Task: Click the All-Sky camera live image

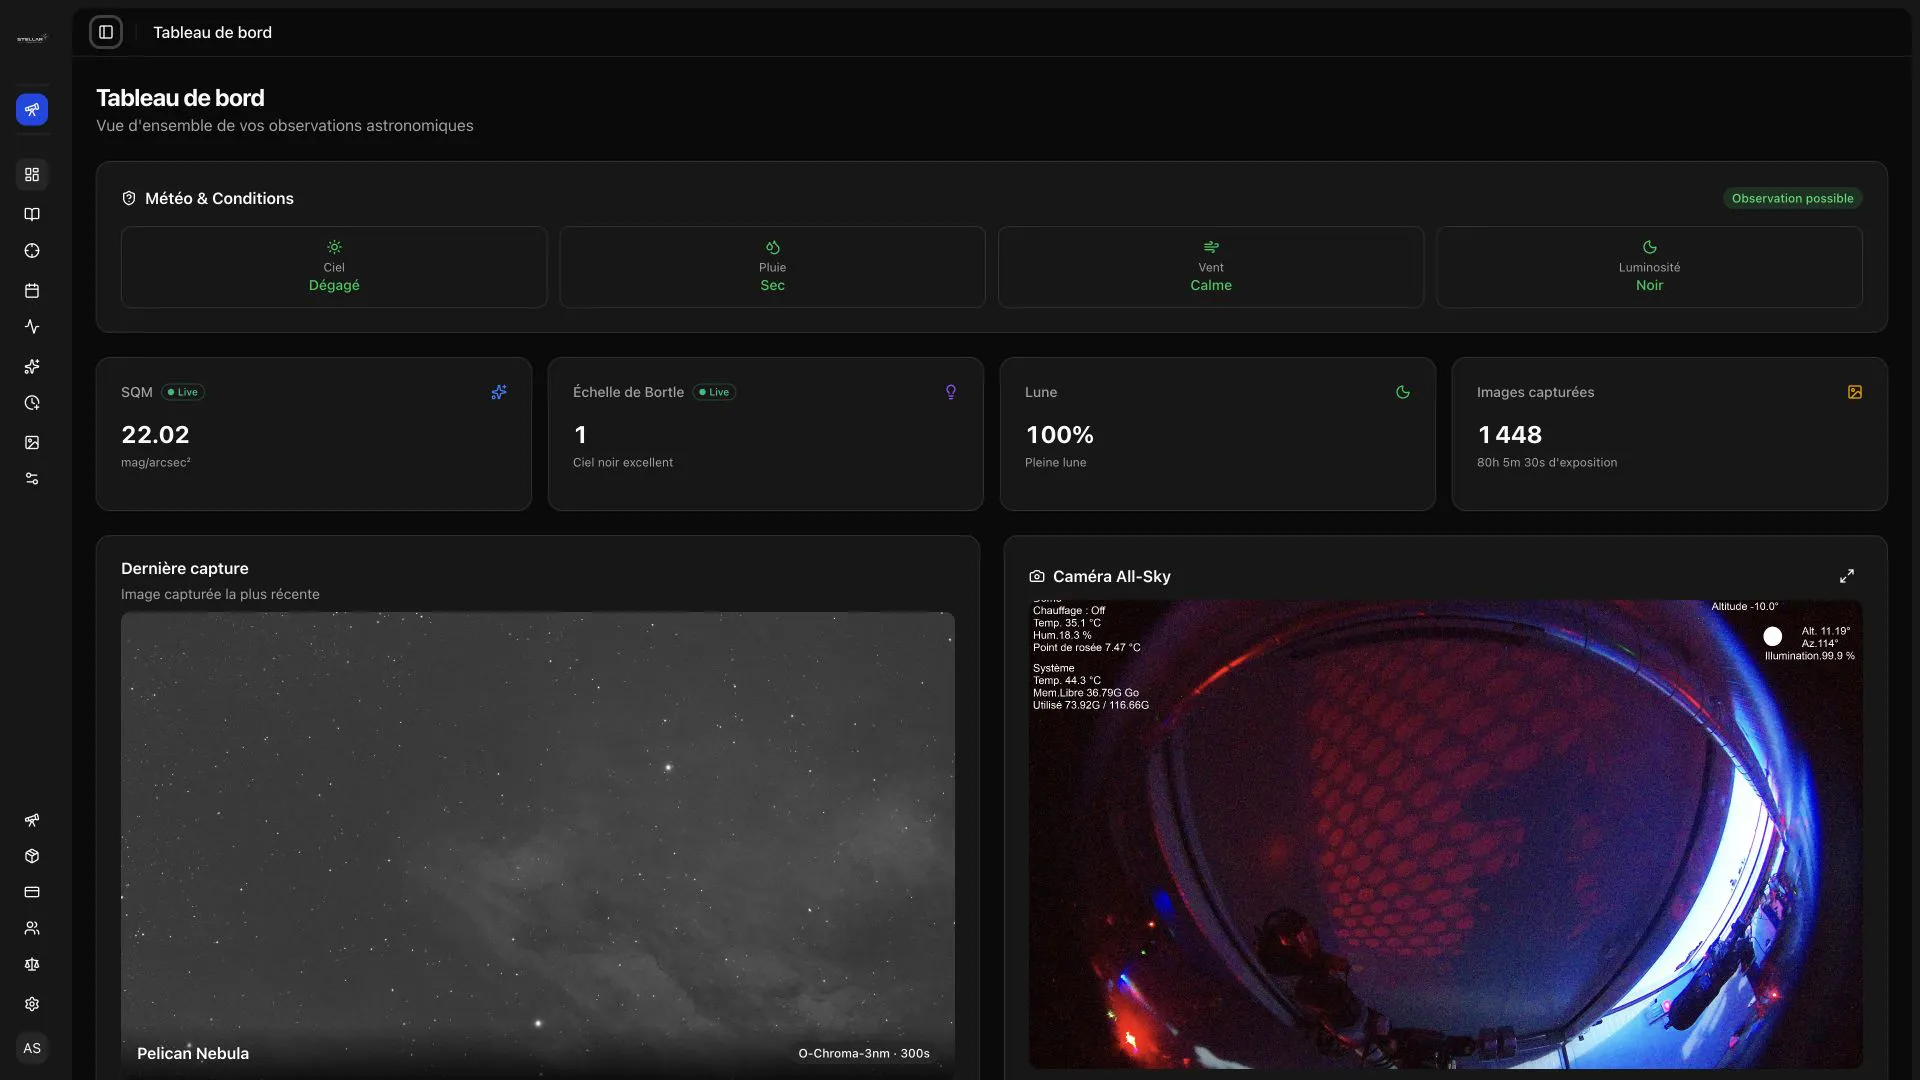Action: tap(1446, 834)
